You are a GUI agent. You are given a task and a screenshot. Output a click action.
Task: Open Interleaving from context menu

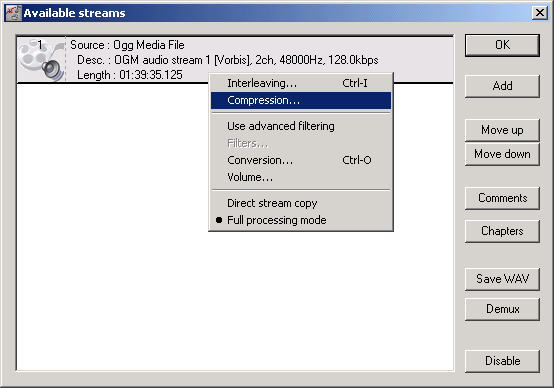tap(301, 83)
